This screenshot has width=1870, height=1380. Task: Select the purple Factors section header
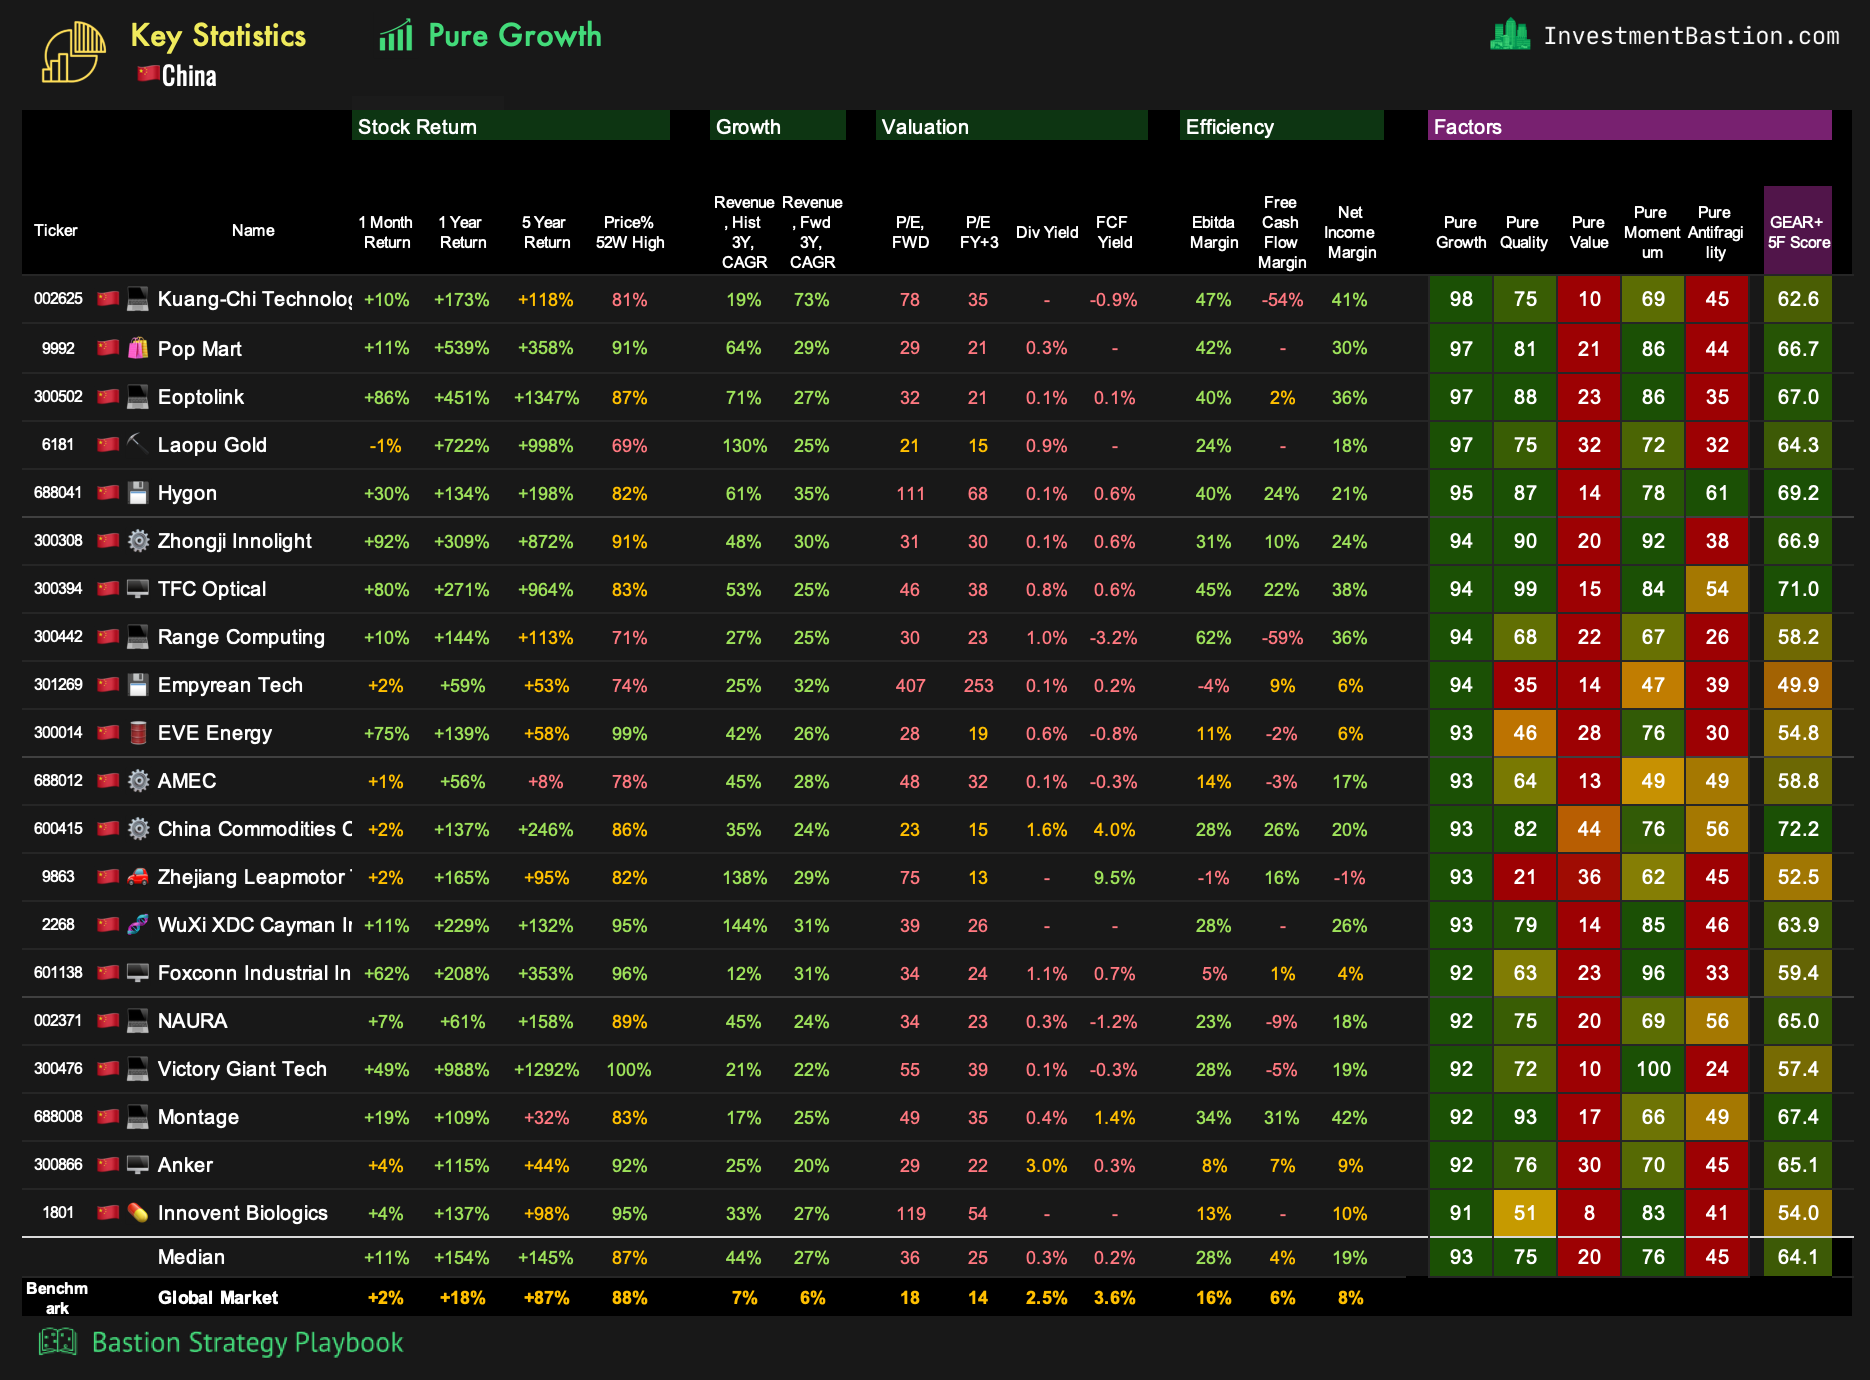[1630, 126]
